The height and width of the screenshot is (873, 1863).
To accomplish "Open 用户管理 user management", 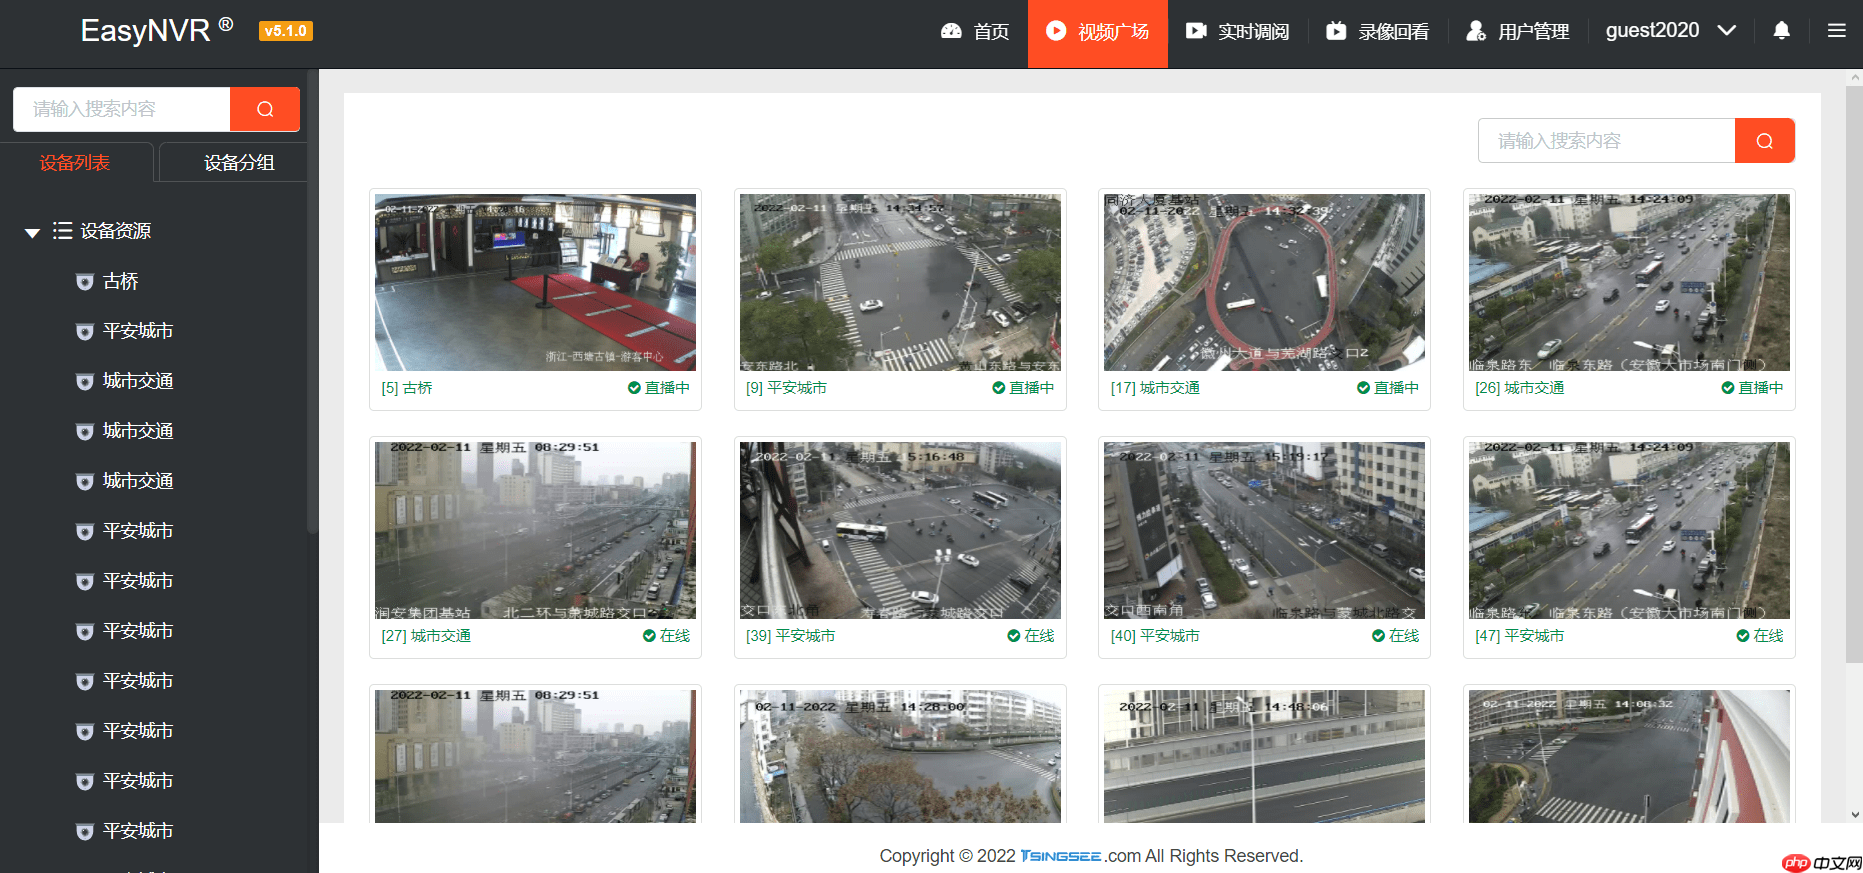I will pyautogui.click(x=1518, y=32).
